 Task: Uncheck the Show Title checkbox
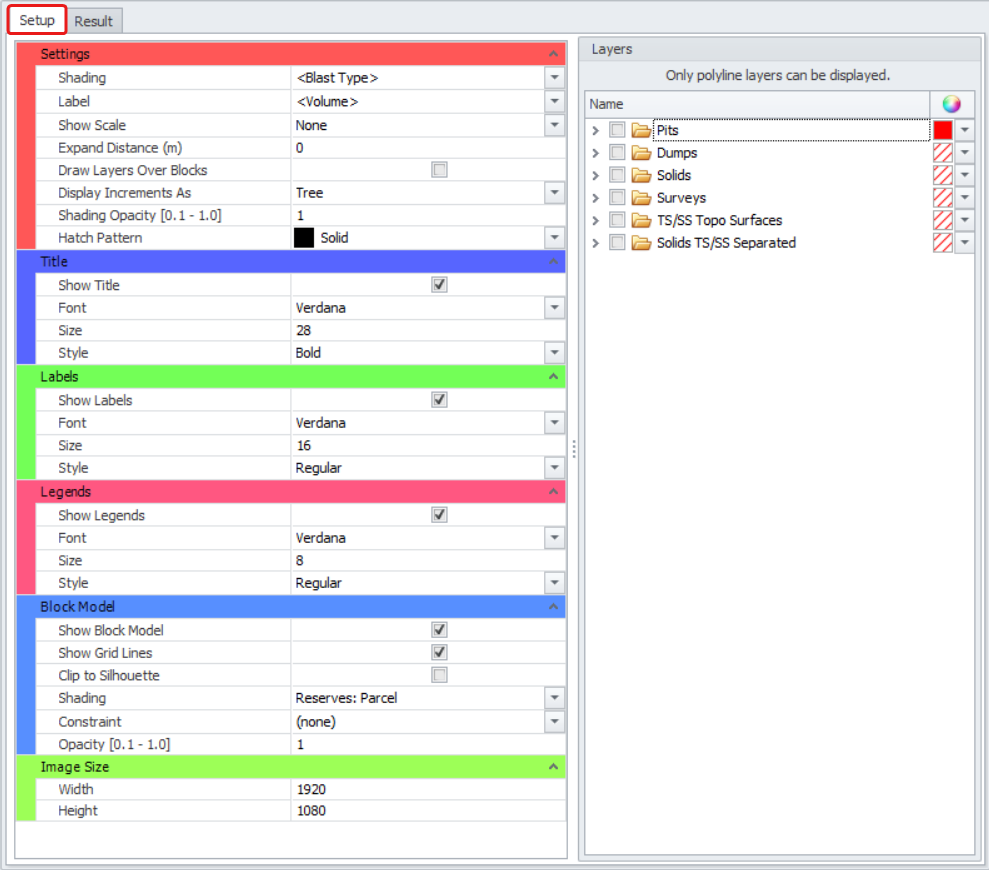(440, 285)
